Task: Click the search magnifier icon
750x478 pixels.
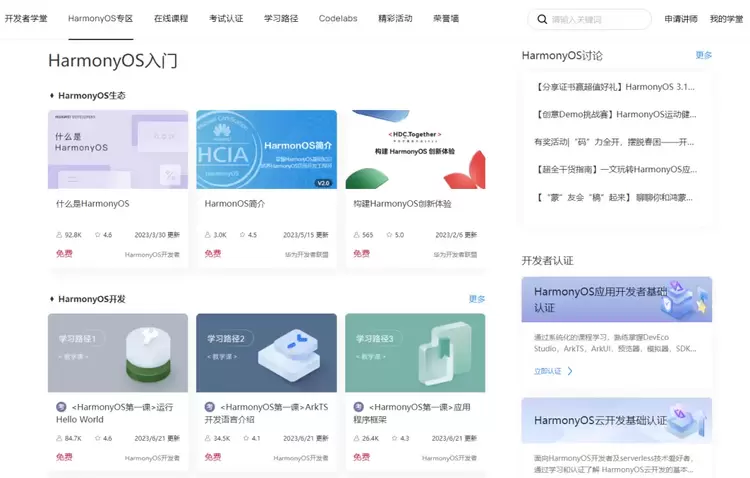Action: click(x=541, y=19)
